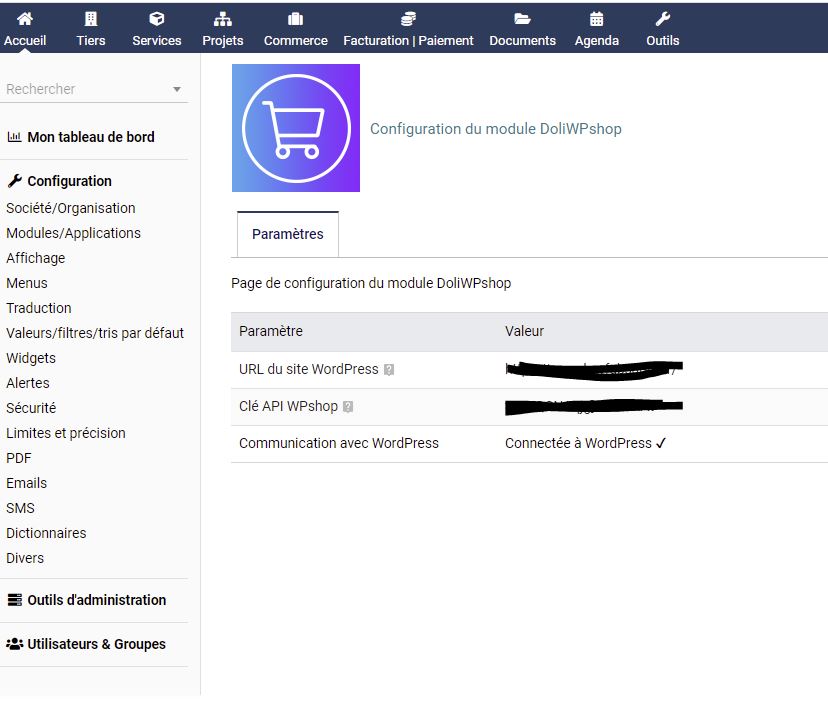Click help icon next to Clé API WPshop
Image resolution: width=828 pixels, height=701 pixels.
[348, 407]
